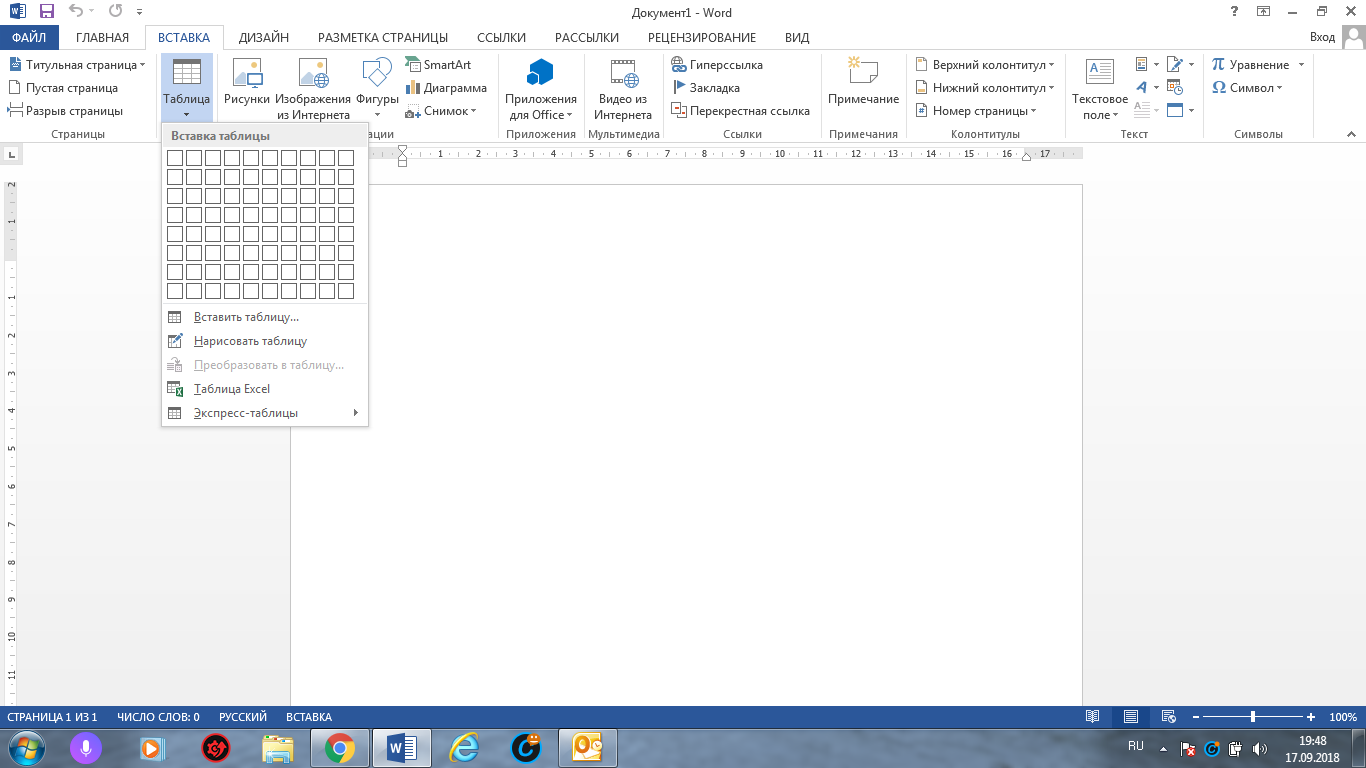Undo the last action
Screen dimensions: 1366x768
point(76,12)
